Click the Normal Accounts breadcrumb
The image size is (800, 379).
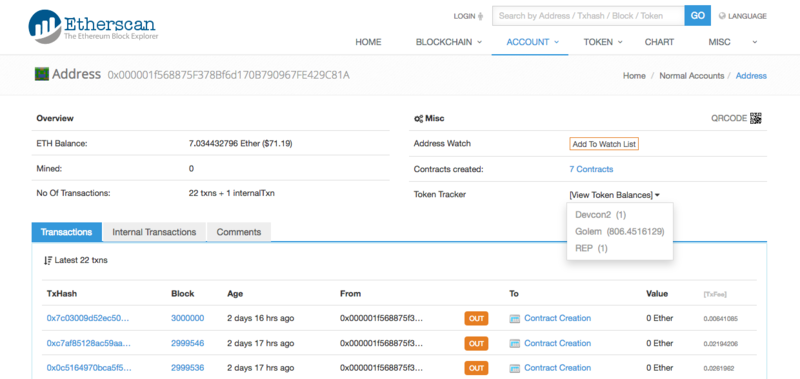click(691, 75)
